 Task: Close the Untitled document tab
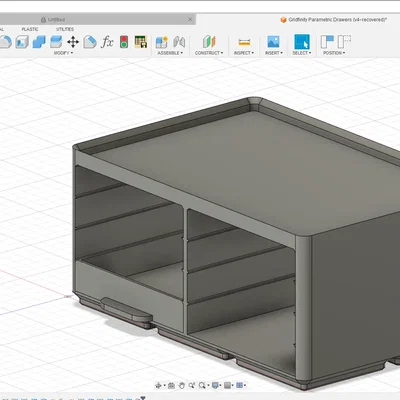(x=190, y=19)
